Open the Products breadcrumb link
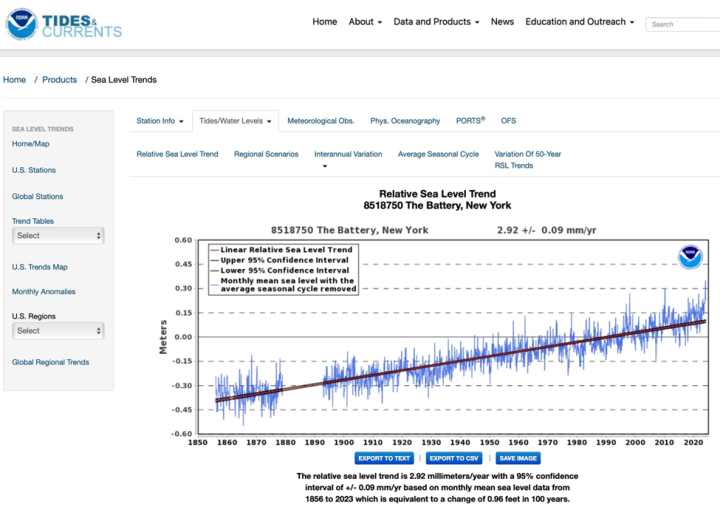This screenshot has width=720, height=507. (x=59, y=79)
